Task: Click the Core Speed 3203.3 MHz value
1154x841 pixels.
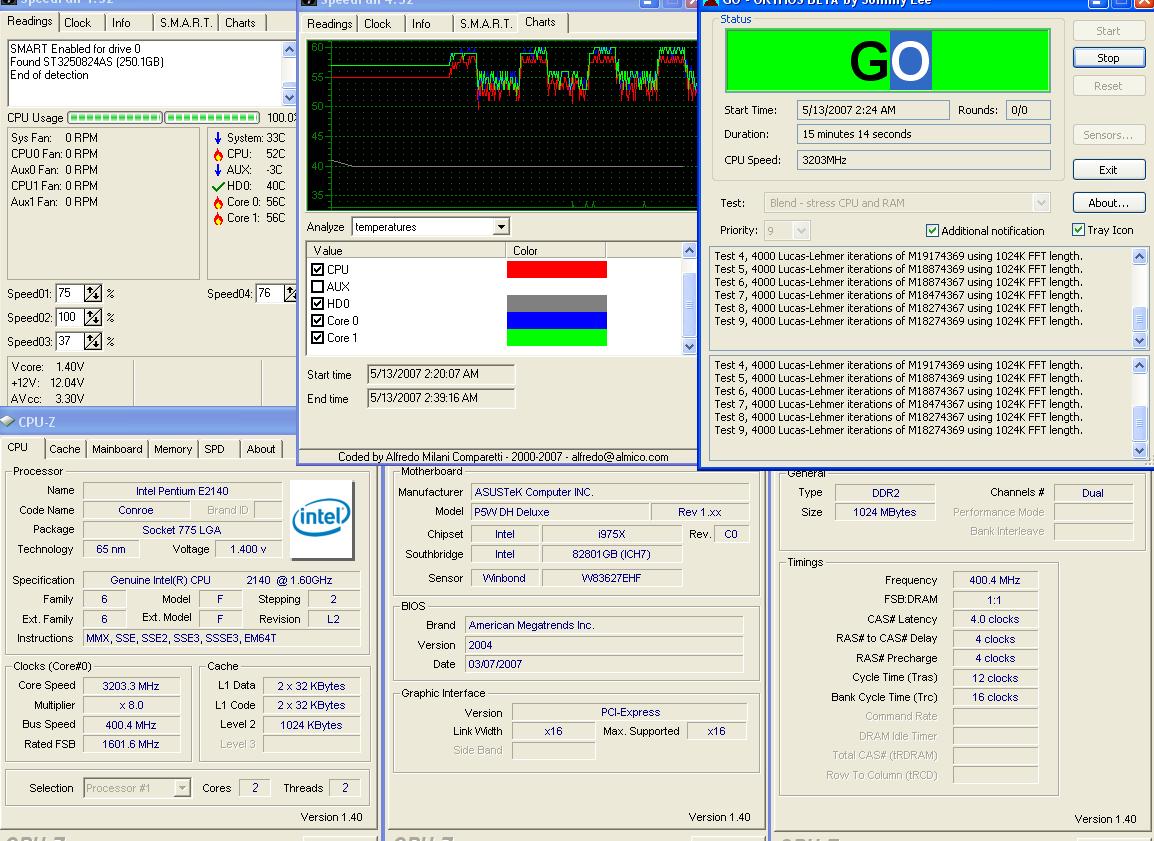Action: coord(131,686)
